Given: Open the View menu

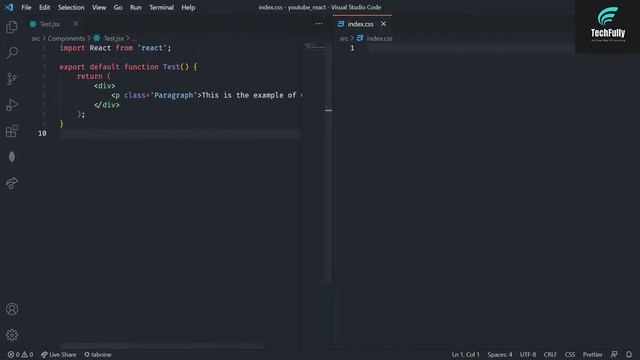Looking at the screenshot, I should click(99, 7).
